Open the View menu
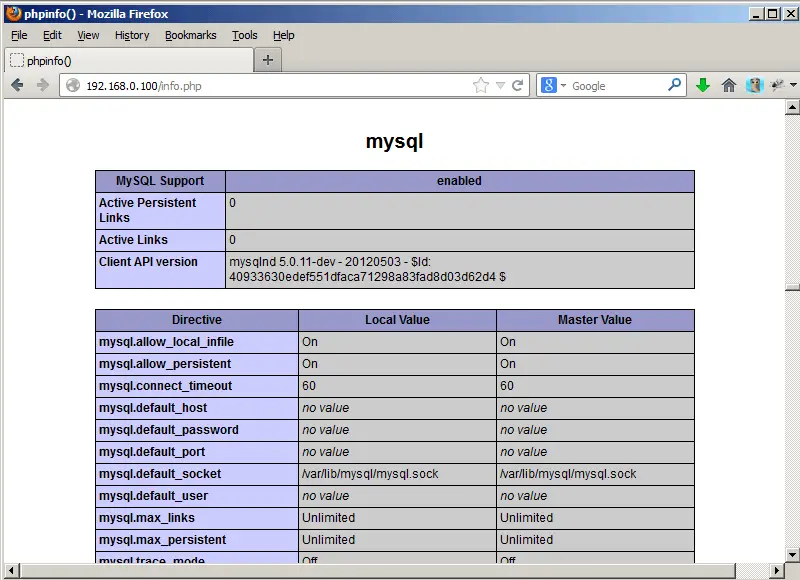Viewport: 800px width, 580px height. click(88, 35)
